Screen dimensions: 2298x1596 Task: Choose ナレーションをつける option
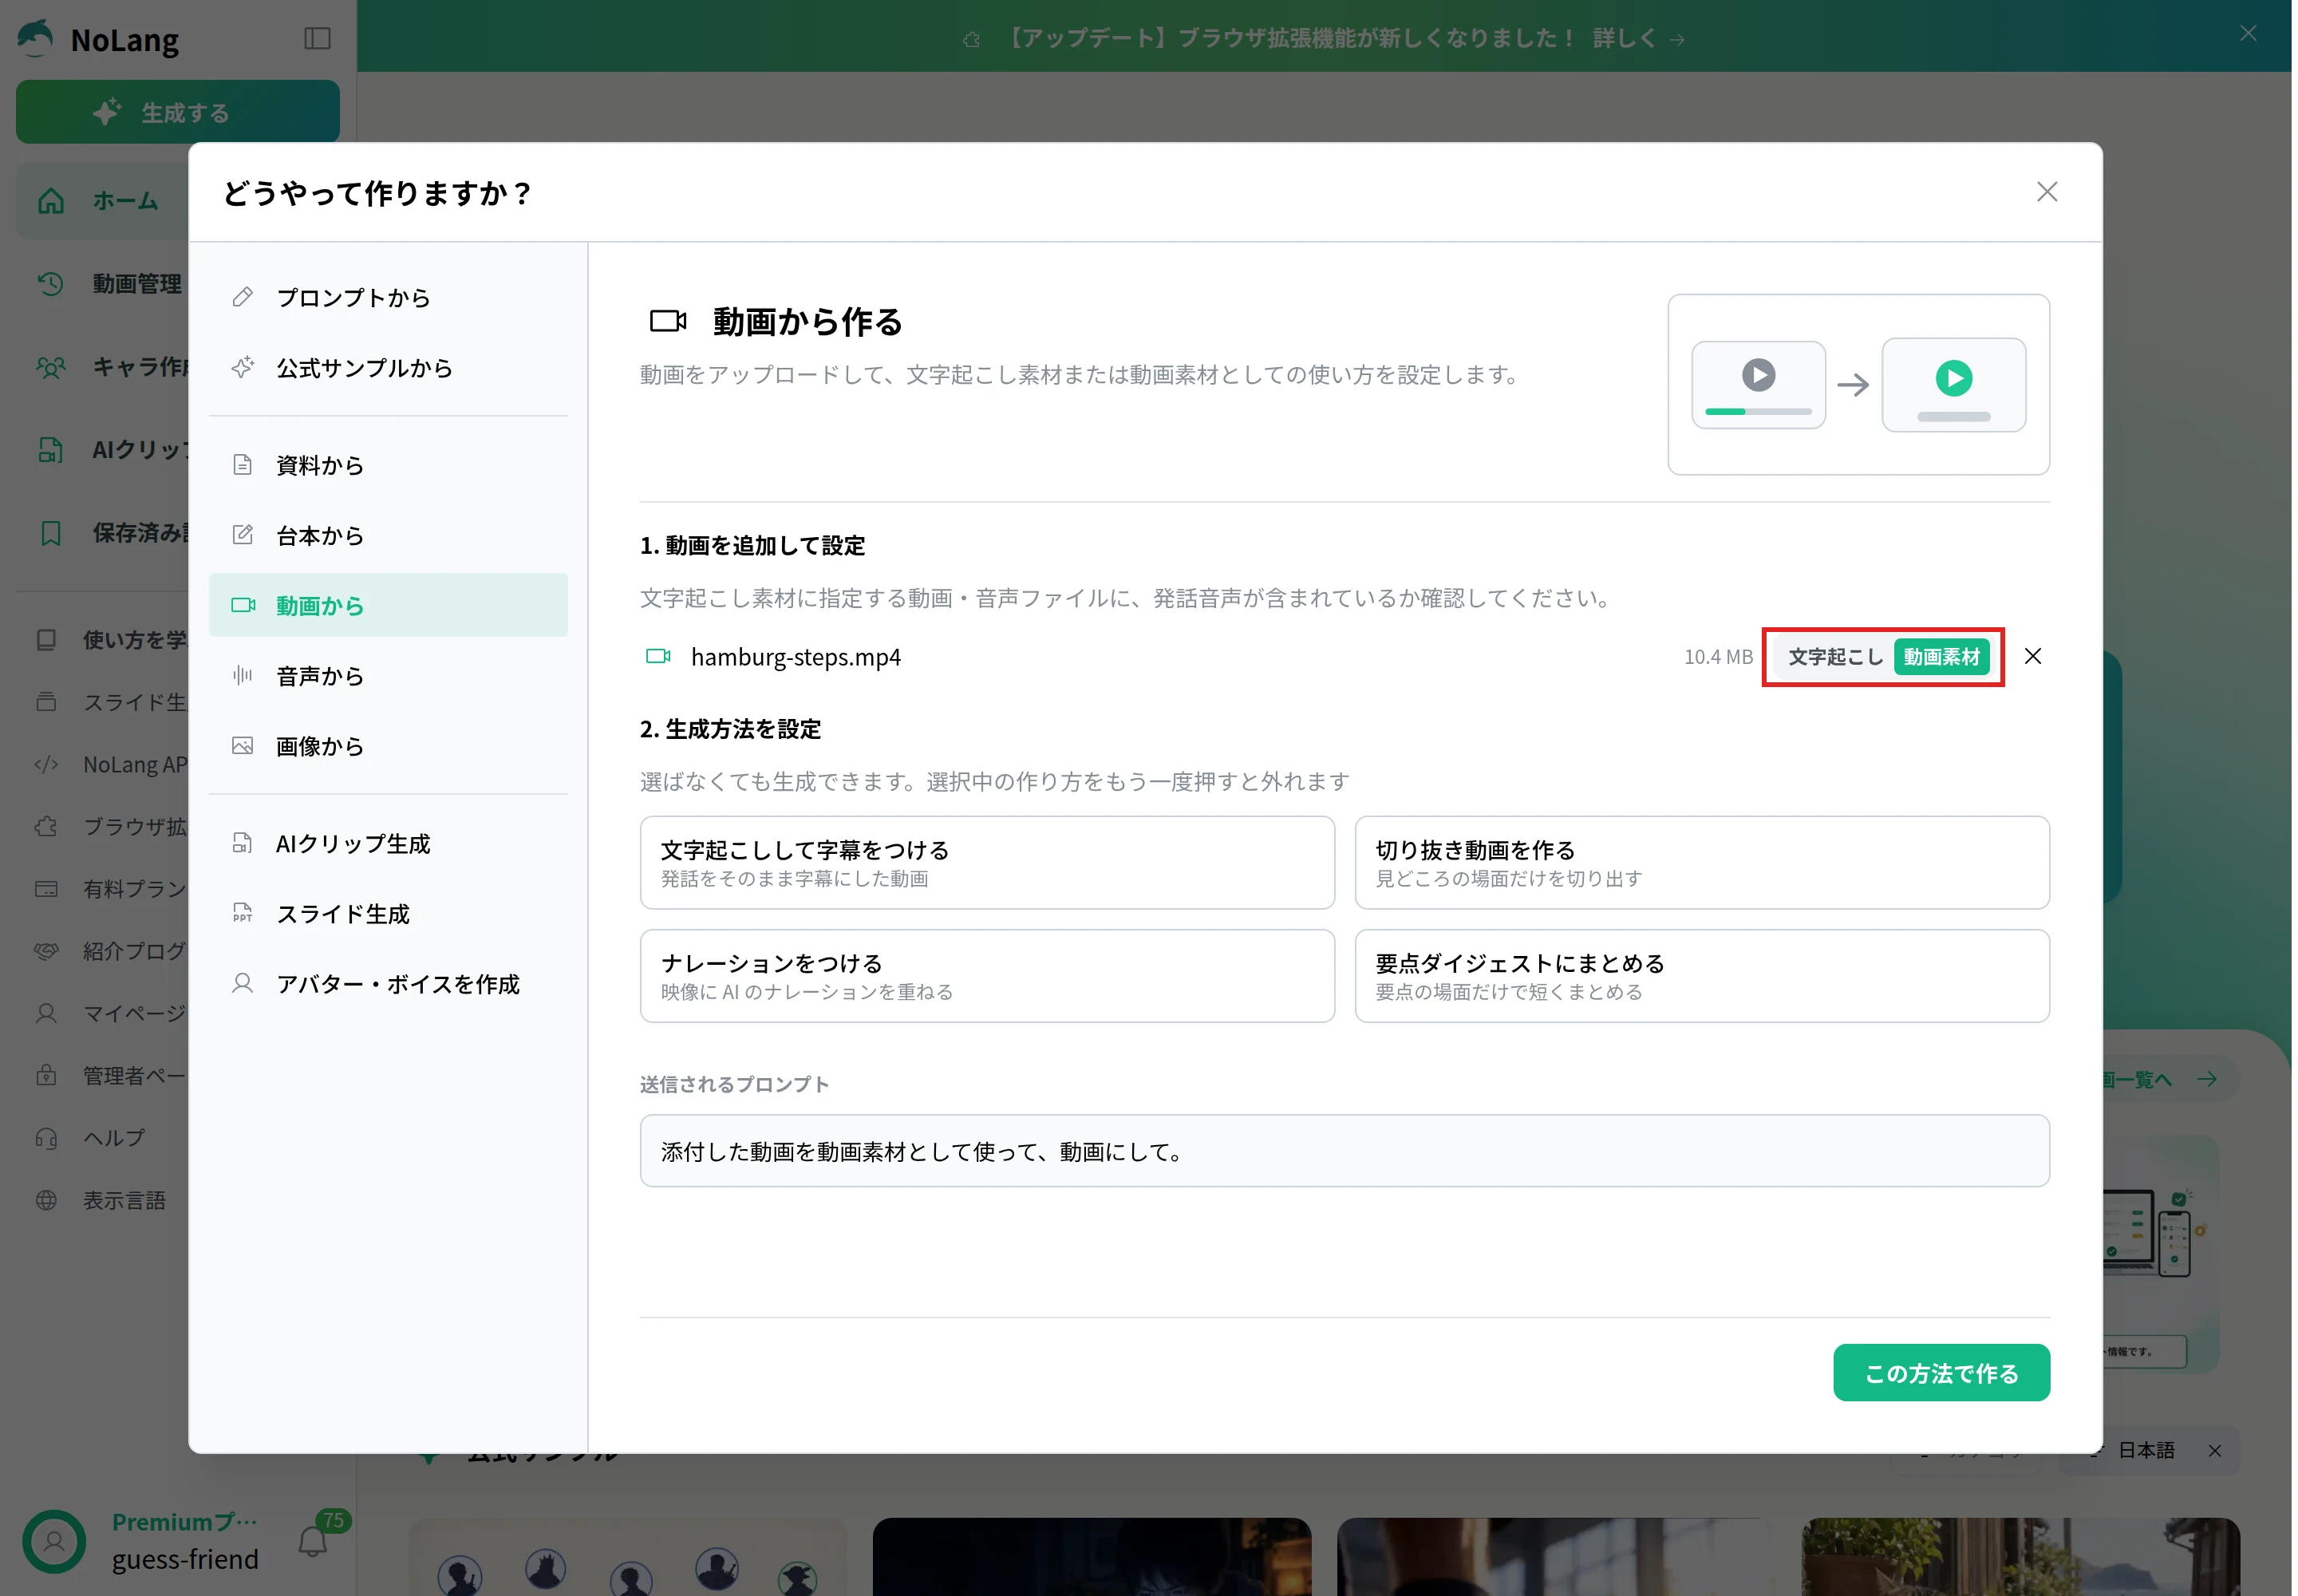pos(986,975)
